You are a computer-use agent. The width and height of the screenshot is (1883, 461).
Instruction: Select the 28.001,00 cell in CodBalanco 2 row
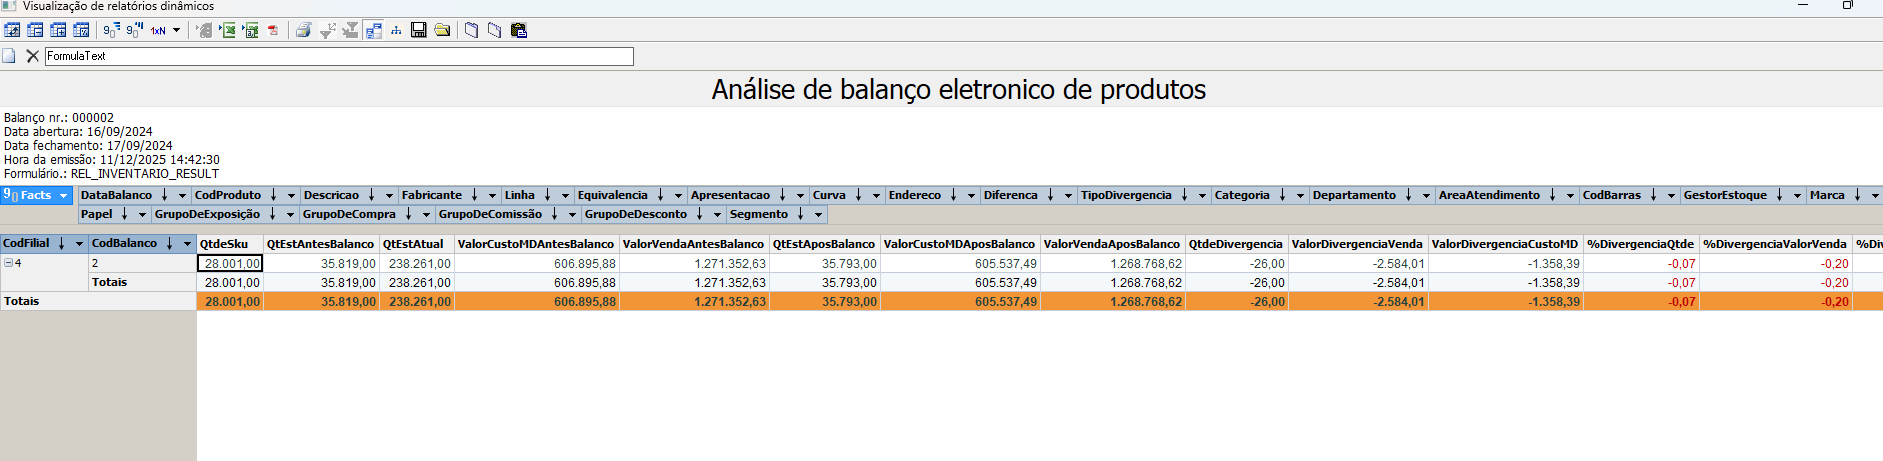pos(230,264)
